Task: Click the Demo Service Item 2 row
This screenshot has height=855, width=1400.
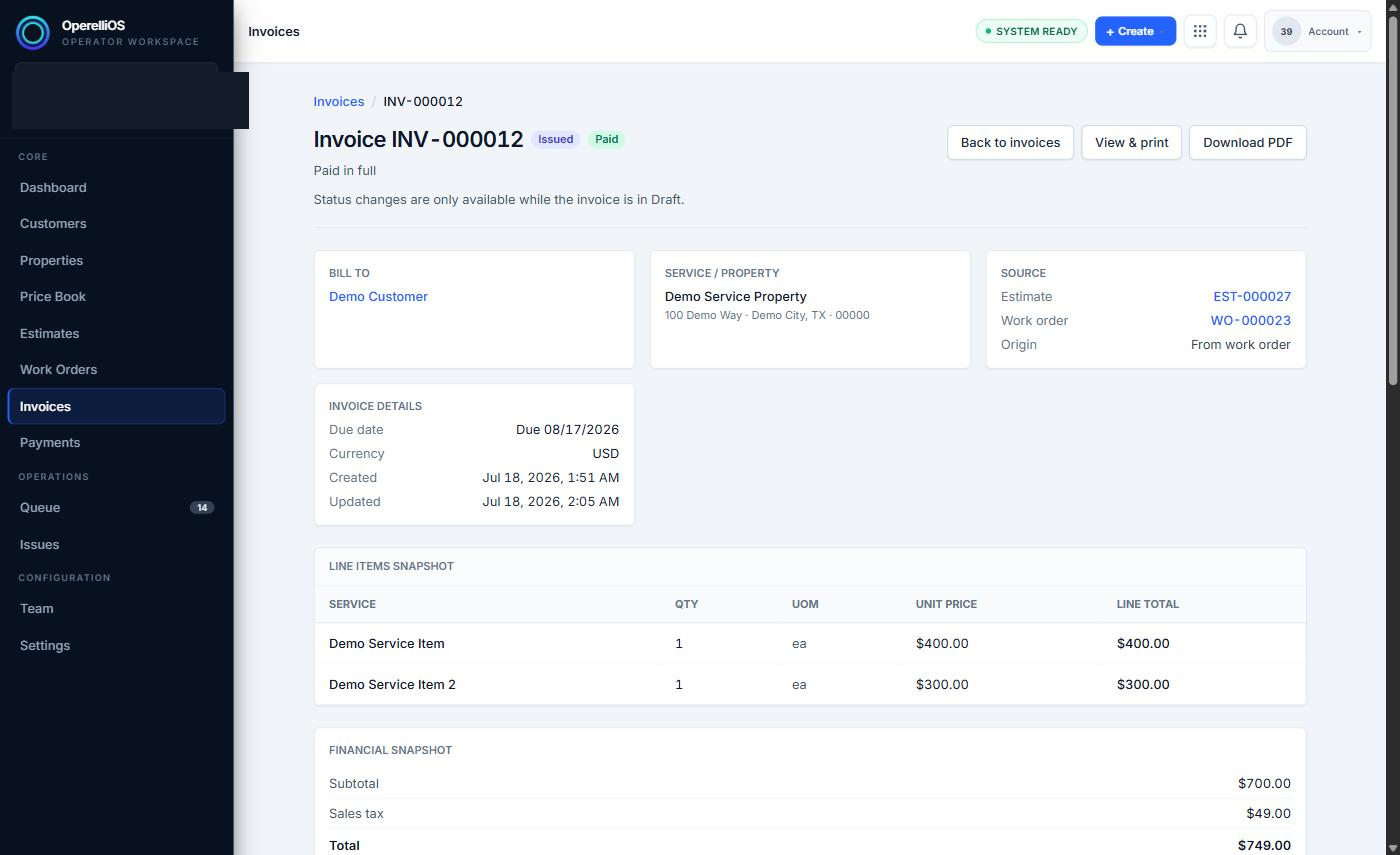Action: [810, 684]
